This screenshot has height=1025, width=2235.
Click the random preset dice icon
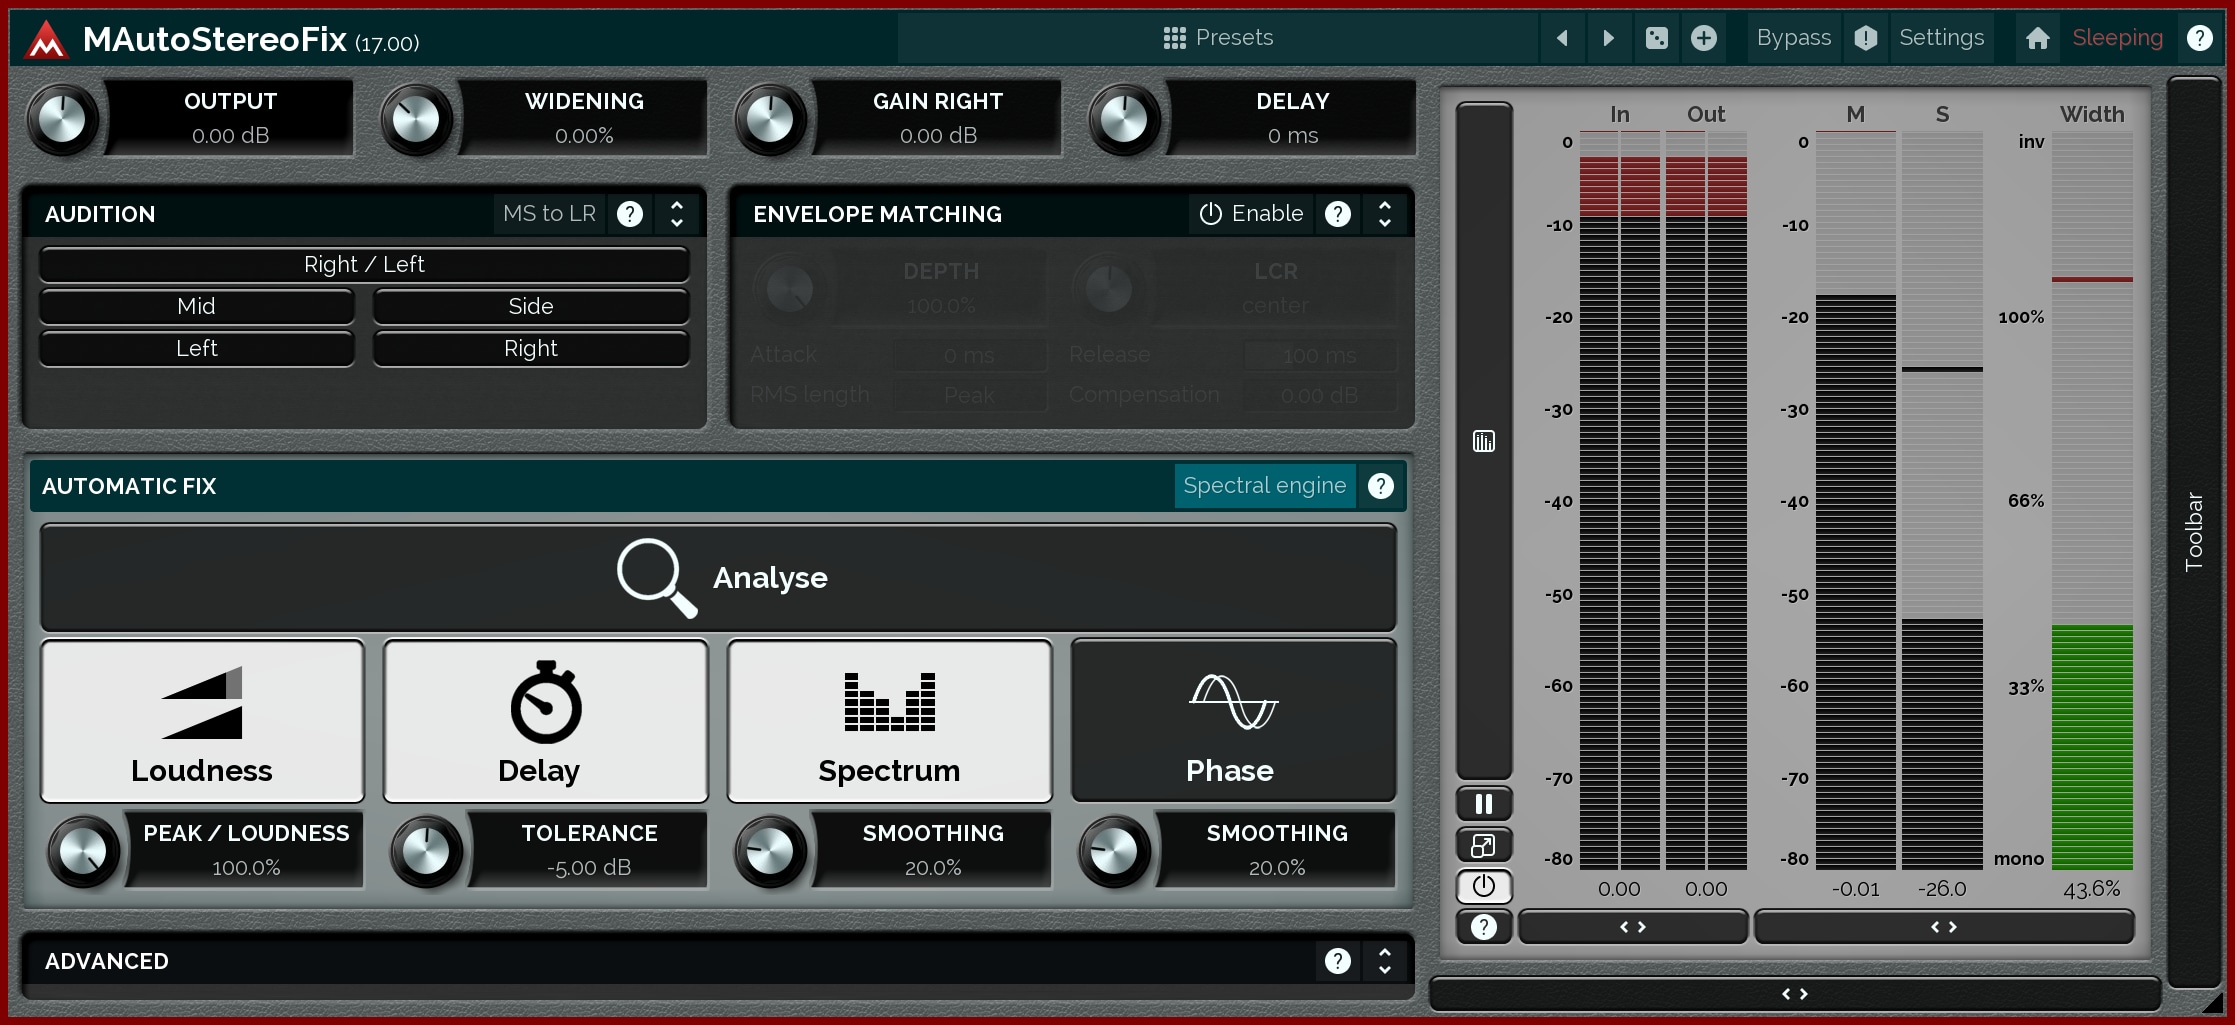(1656, 38)
